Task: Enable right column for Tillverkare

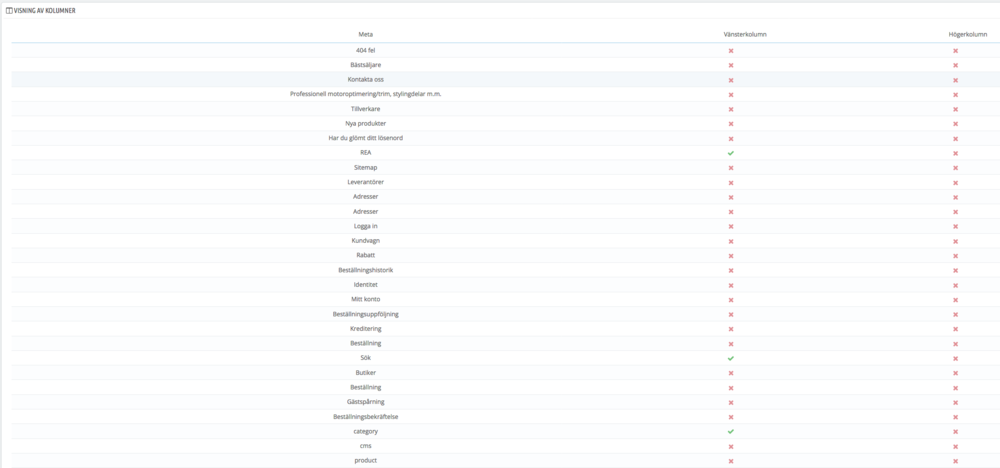Action: (955, 110)
